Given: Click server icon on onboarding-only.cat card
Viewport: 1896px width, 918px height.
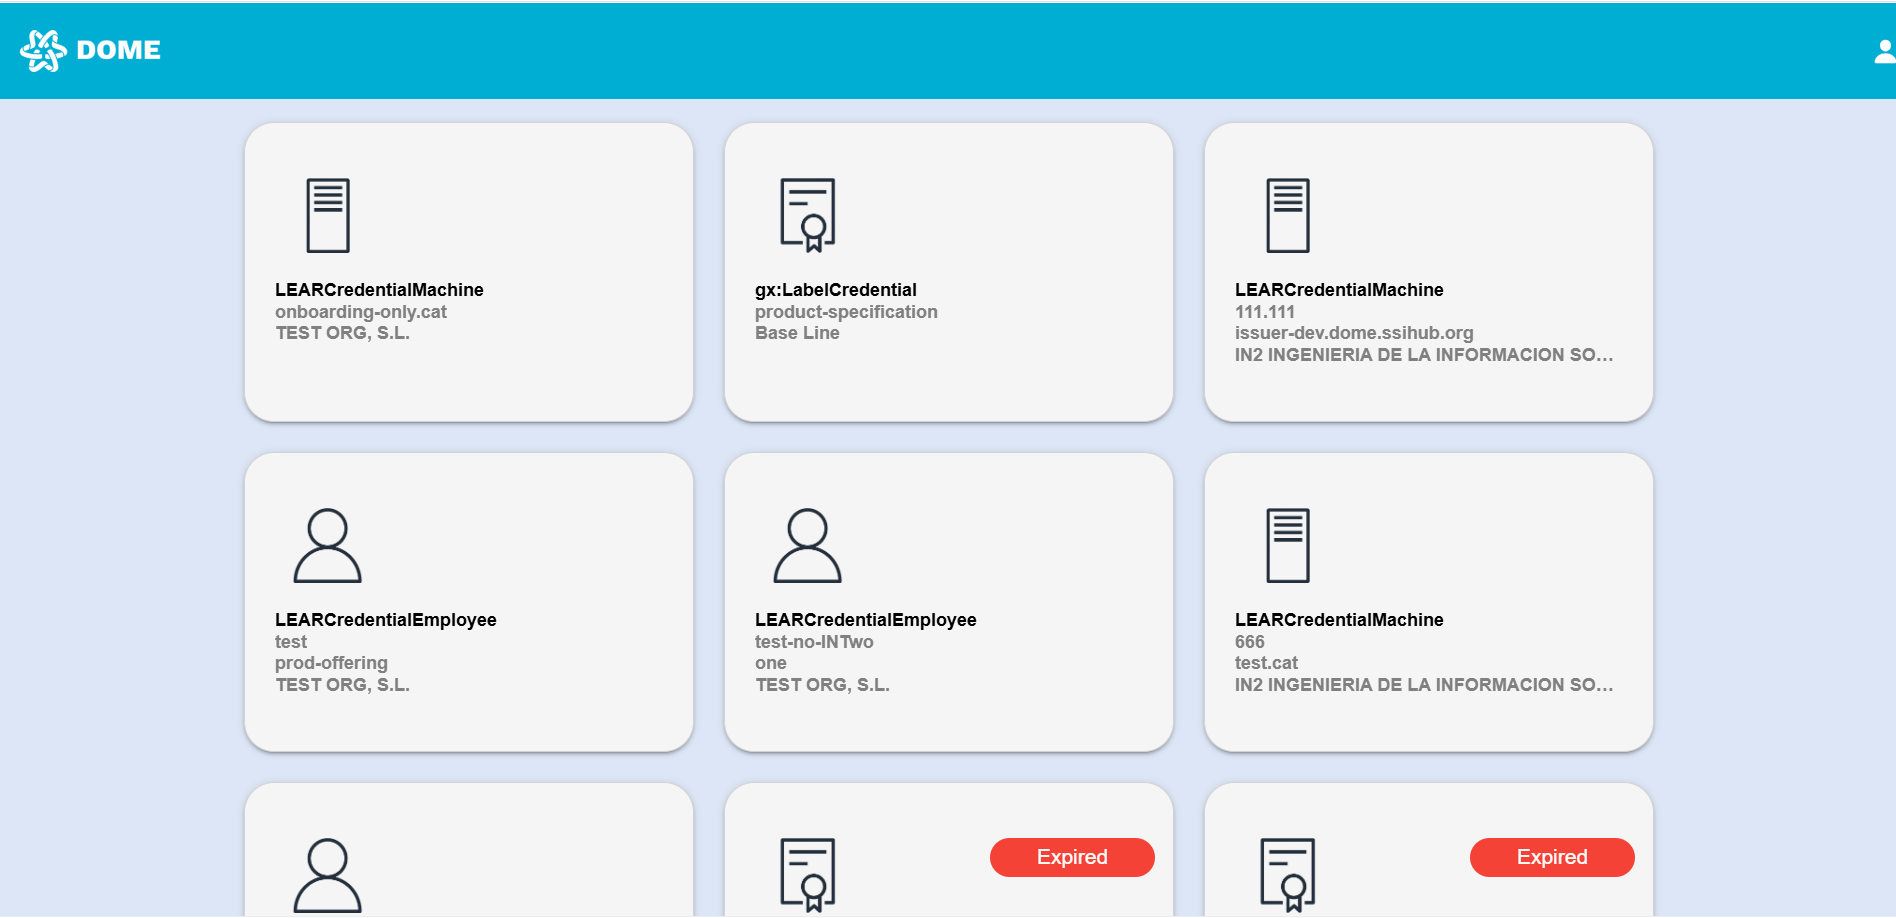Looking at the screenshot, I should 327,215.
